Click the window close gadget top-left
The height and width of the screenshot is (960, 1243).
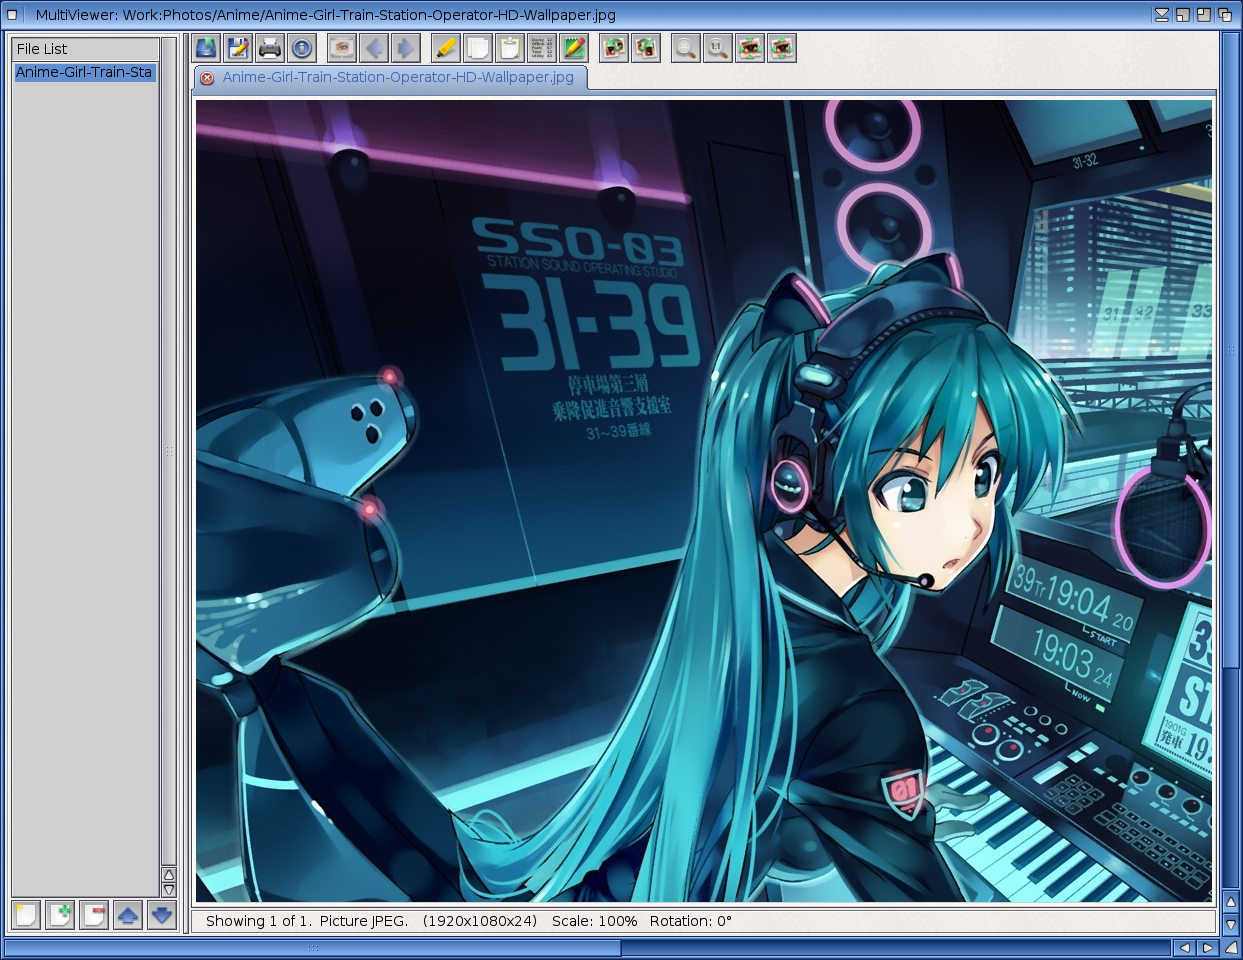[x=13, y=14]
